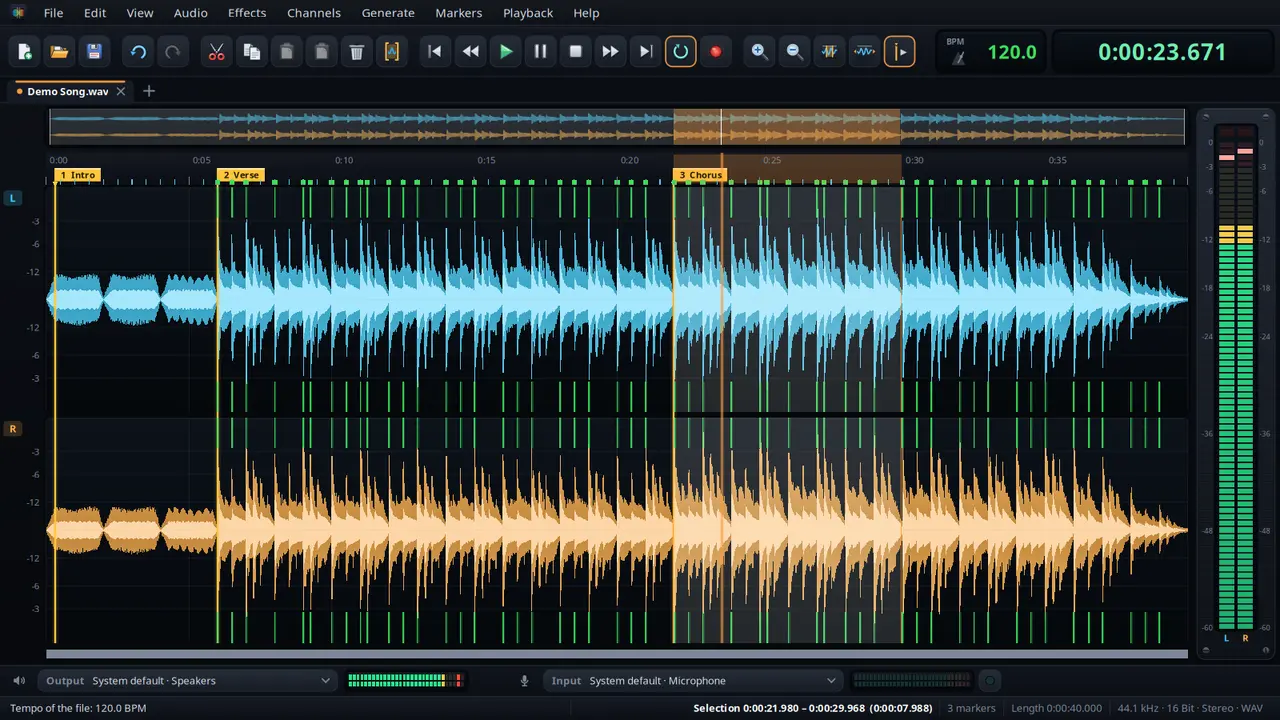Select the Demo Song.wav tab

point(68,91)
